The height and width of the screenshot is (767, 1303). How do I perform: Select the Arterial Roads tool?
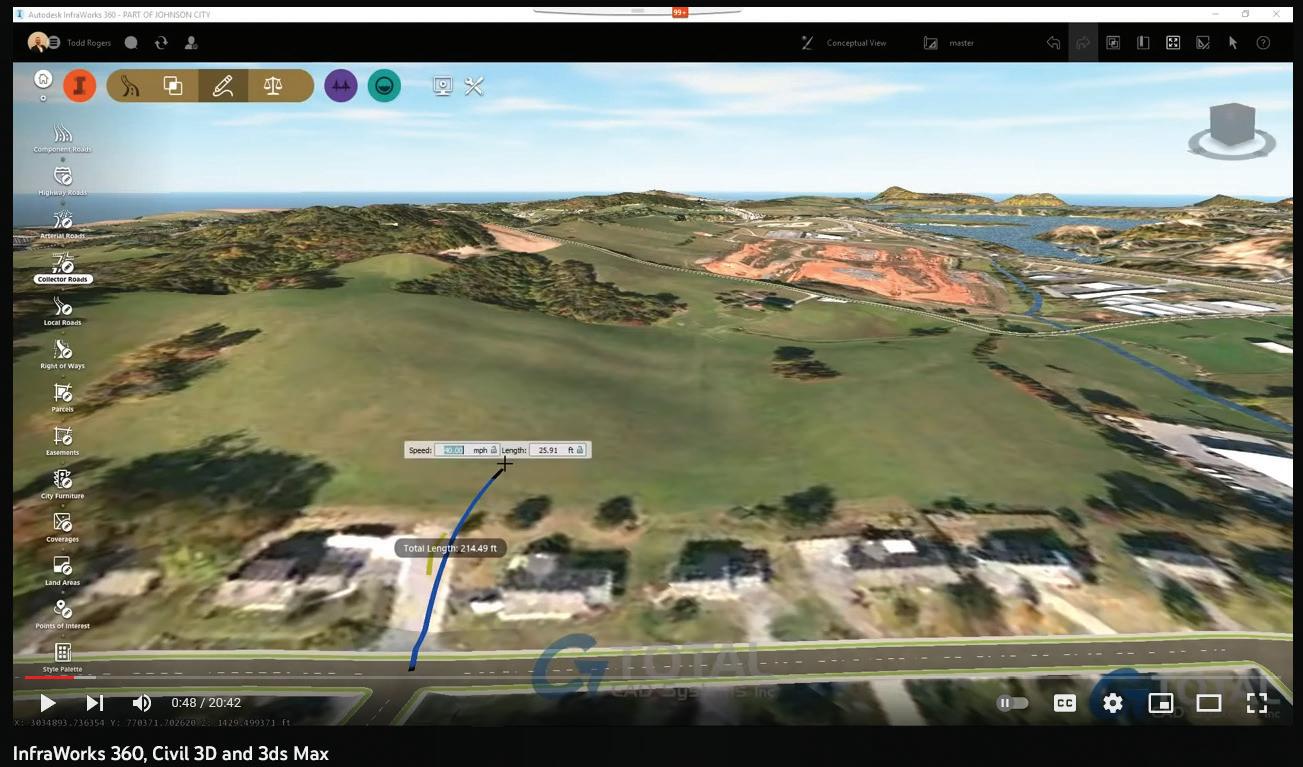tap(63, 224)
